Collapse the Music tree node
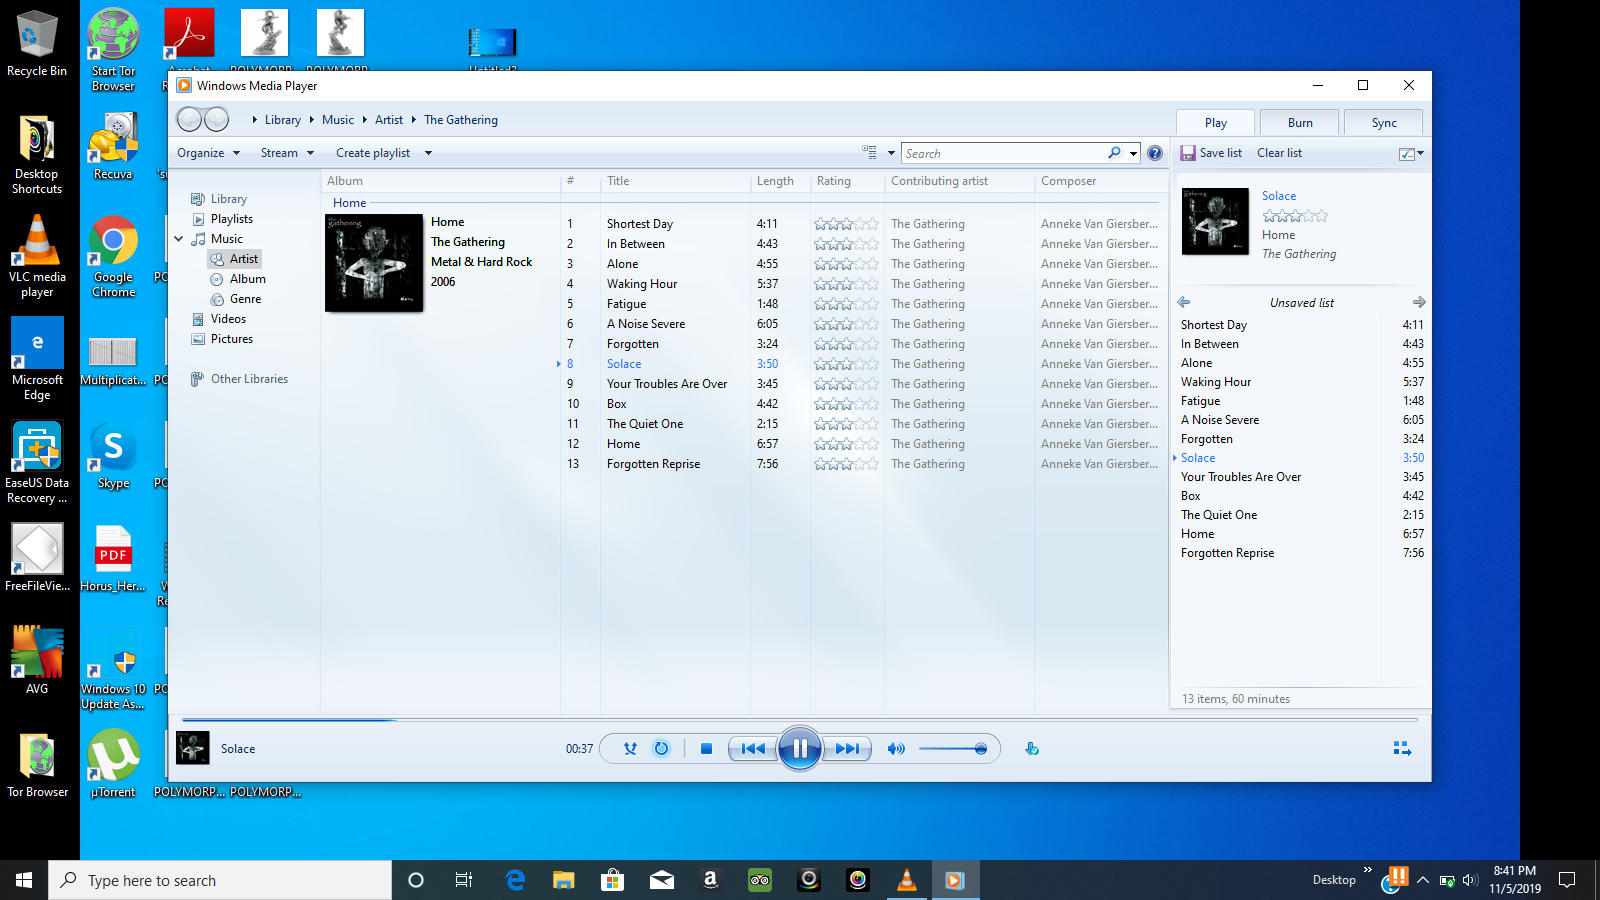Screen dimensions: 1600x900 pyautogui.click(x=179, y=239)
